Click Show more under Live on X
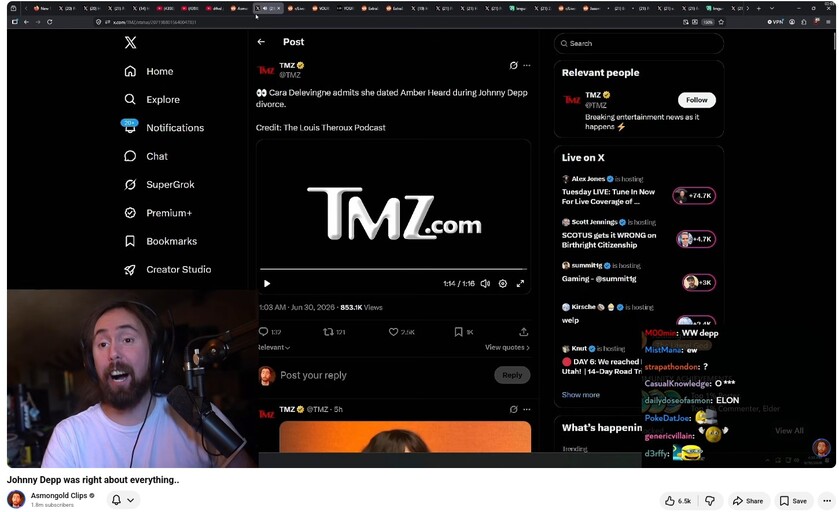 (x=581, y=395)
